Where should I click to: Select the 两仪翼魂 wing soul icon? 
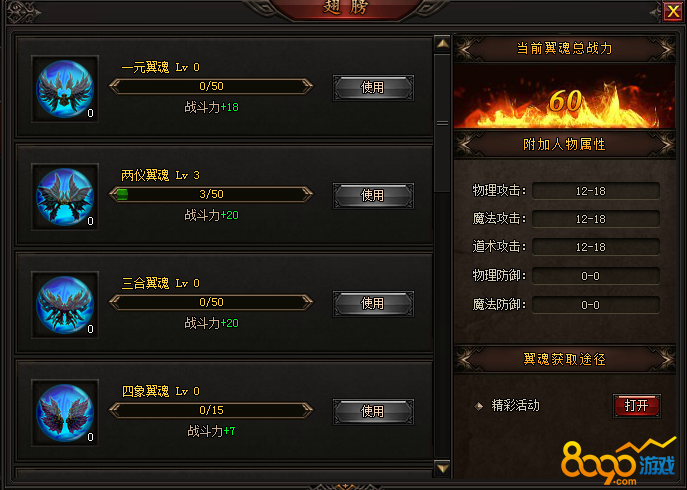(x=65, y=197)
